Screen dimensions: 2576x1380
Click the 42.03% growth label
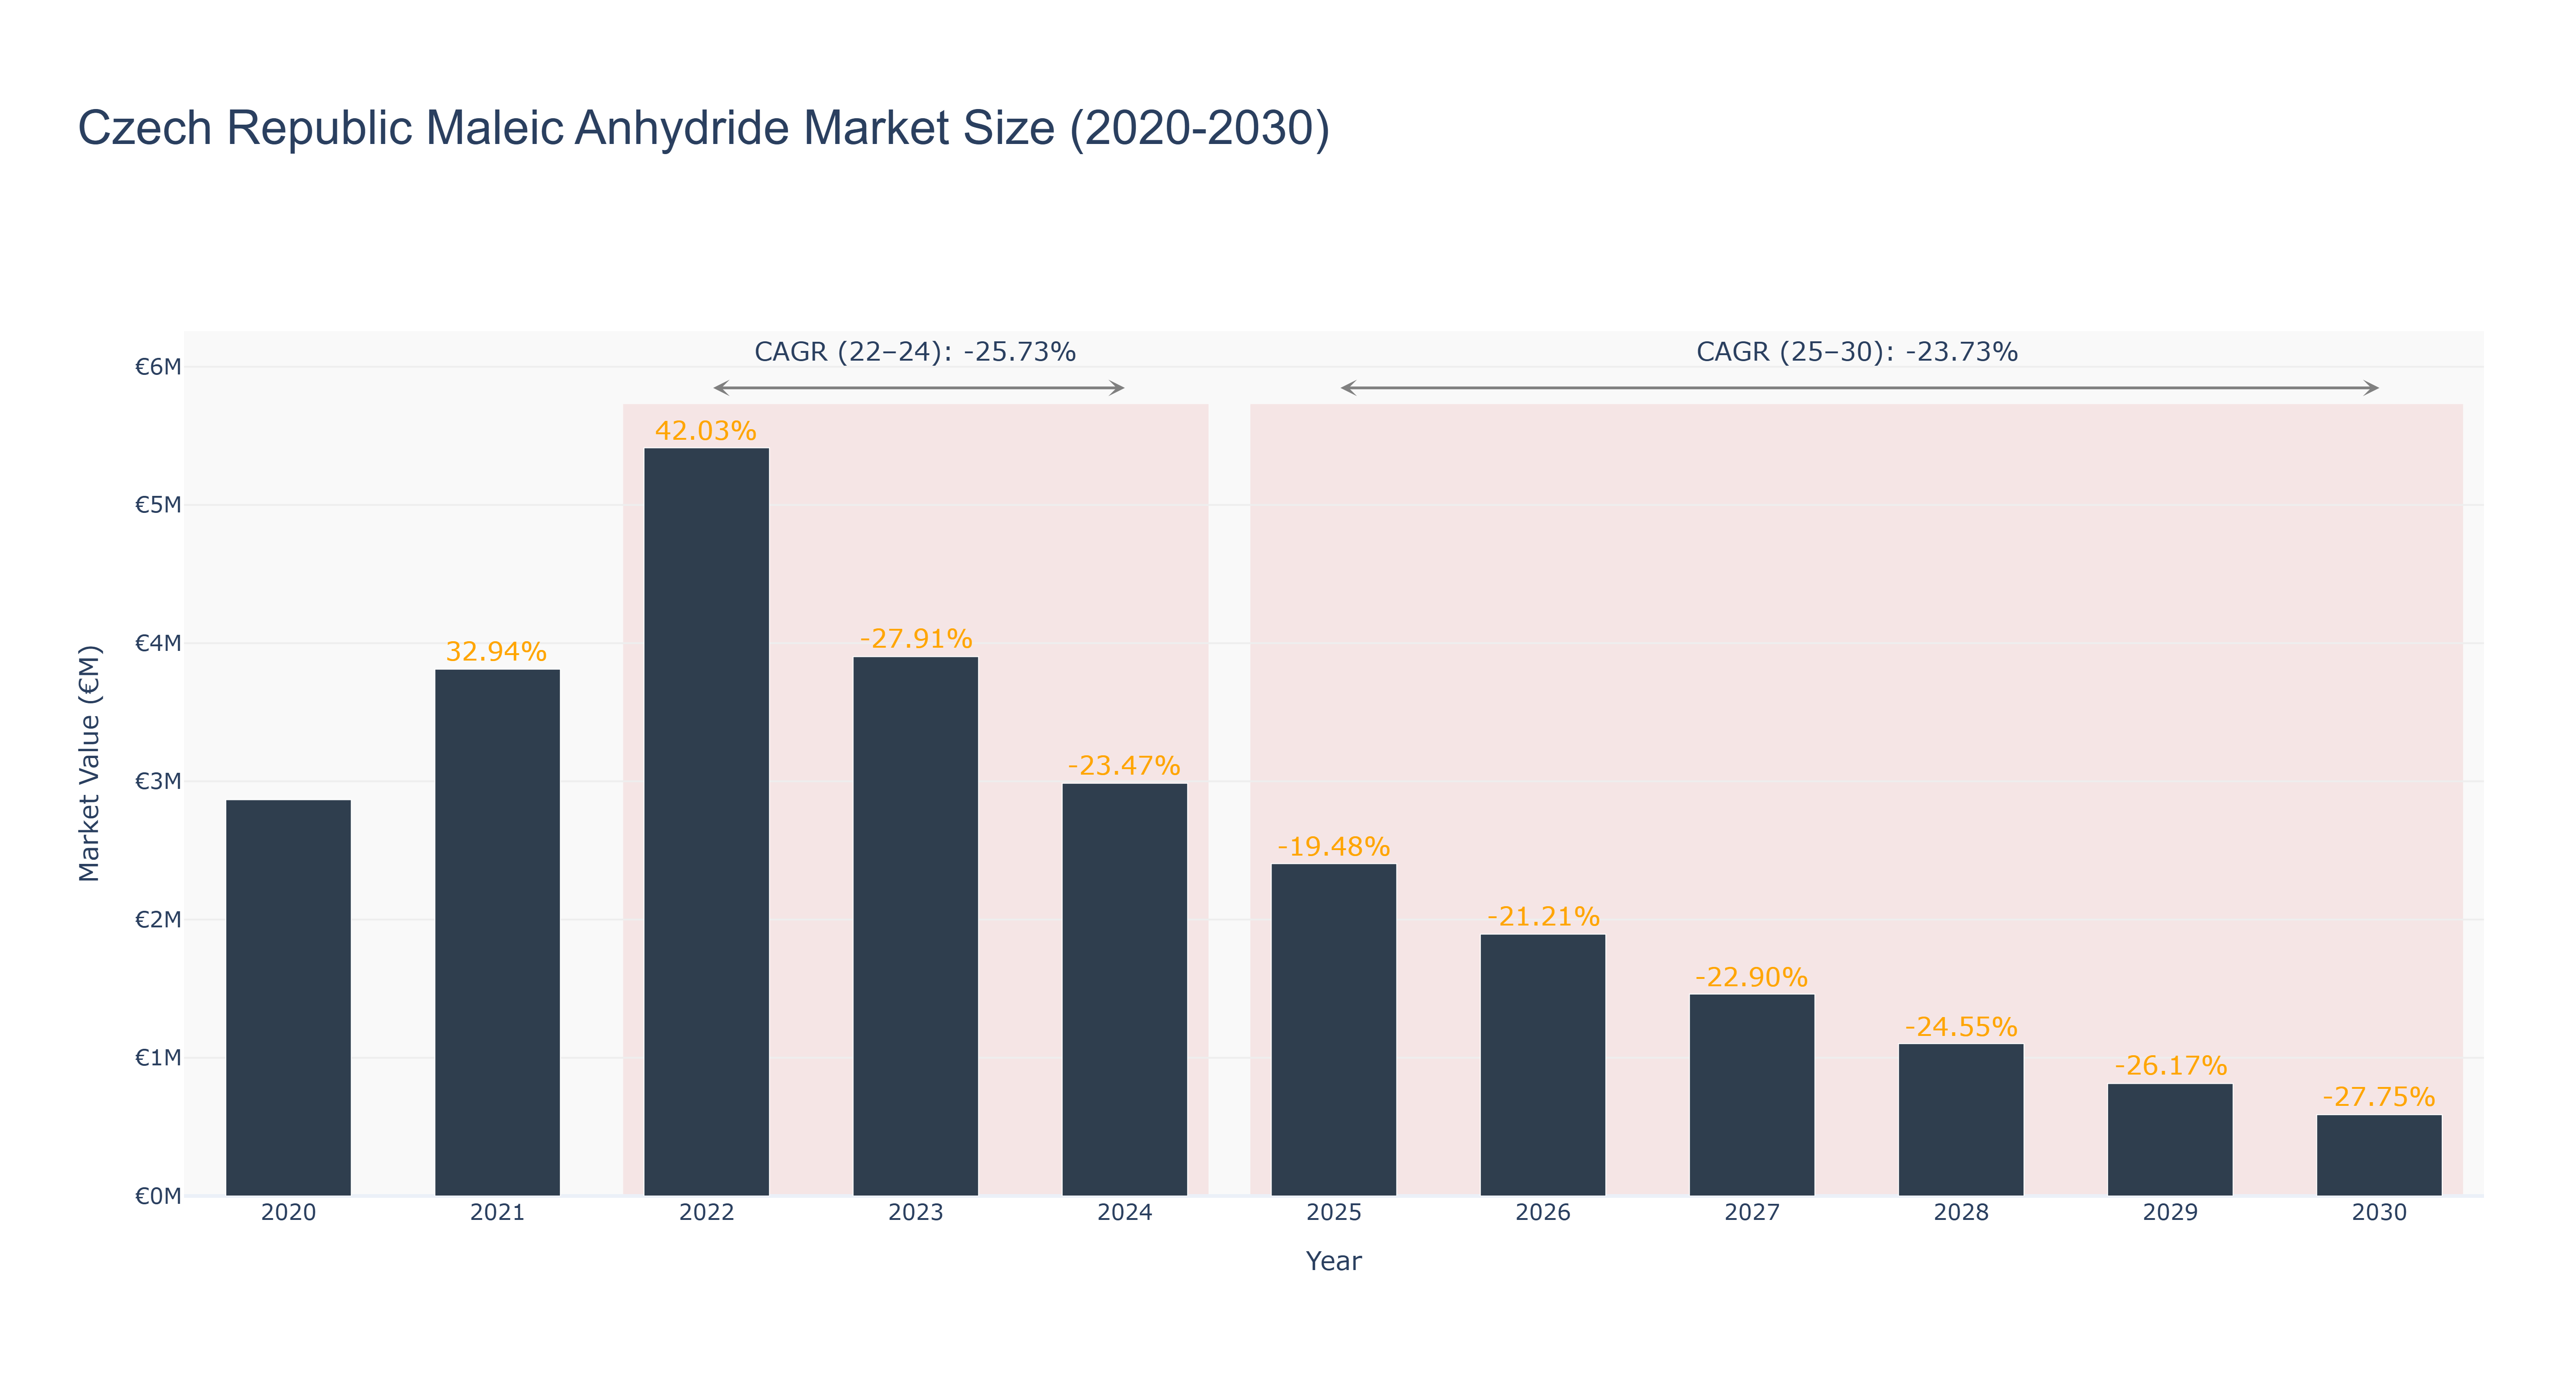pos(706,431)
